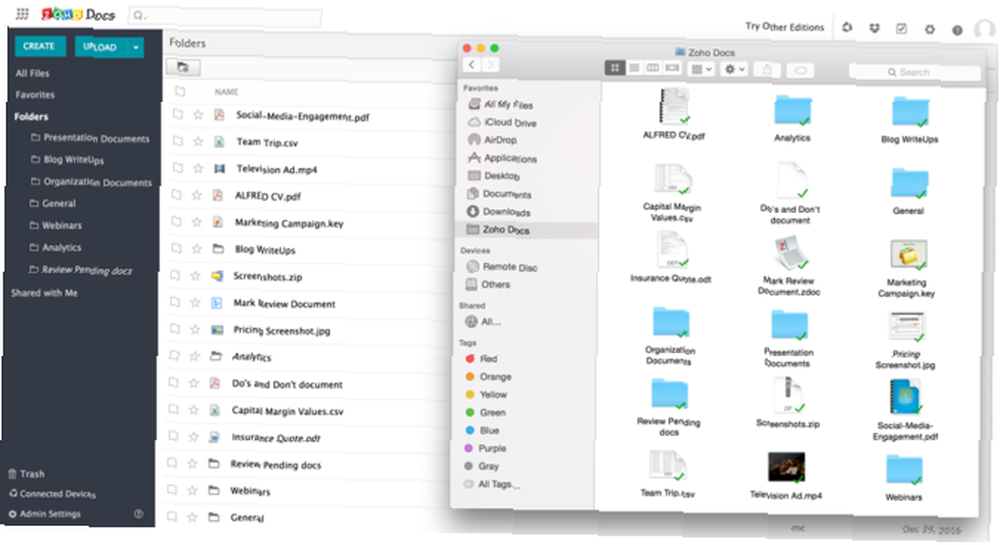Open iCloud Drive in Finder sidebar
1000x545 pixels.
coord(503,122)
